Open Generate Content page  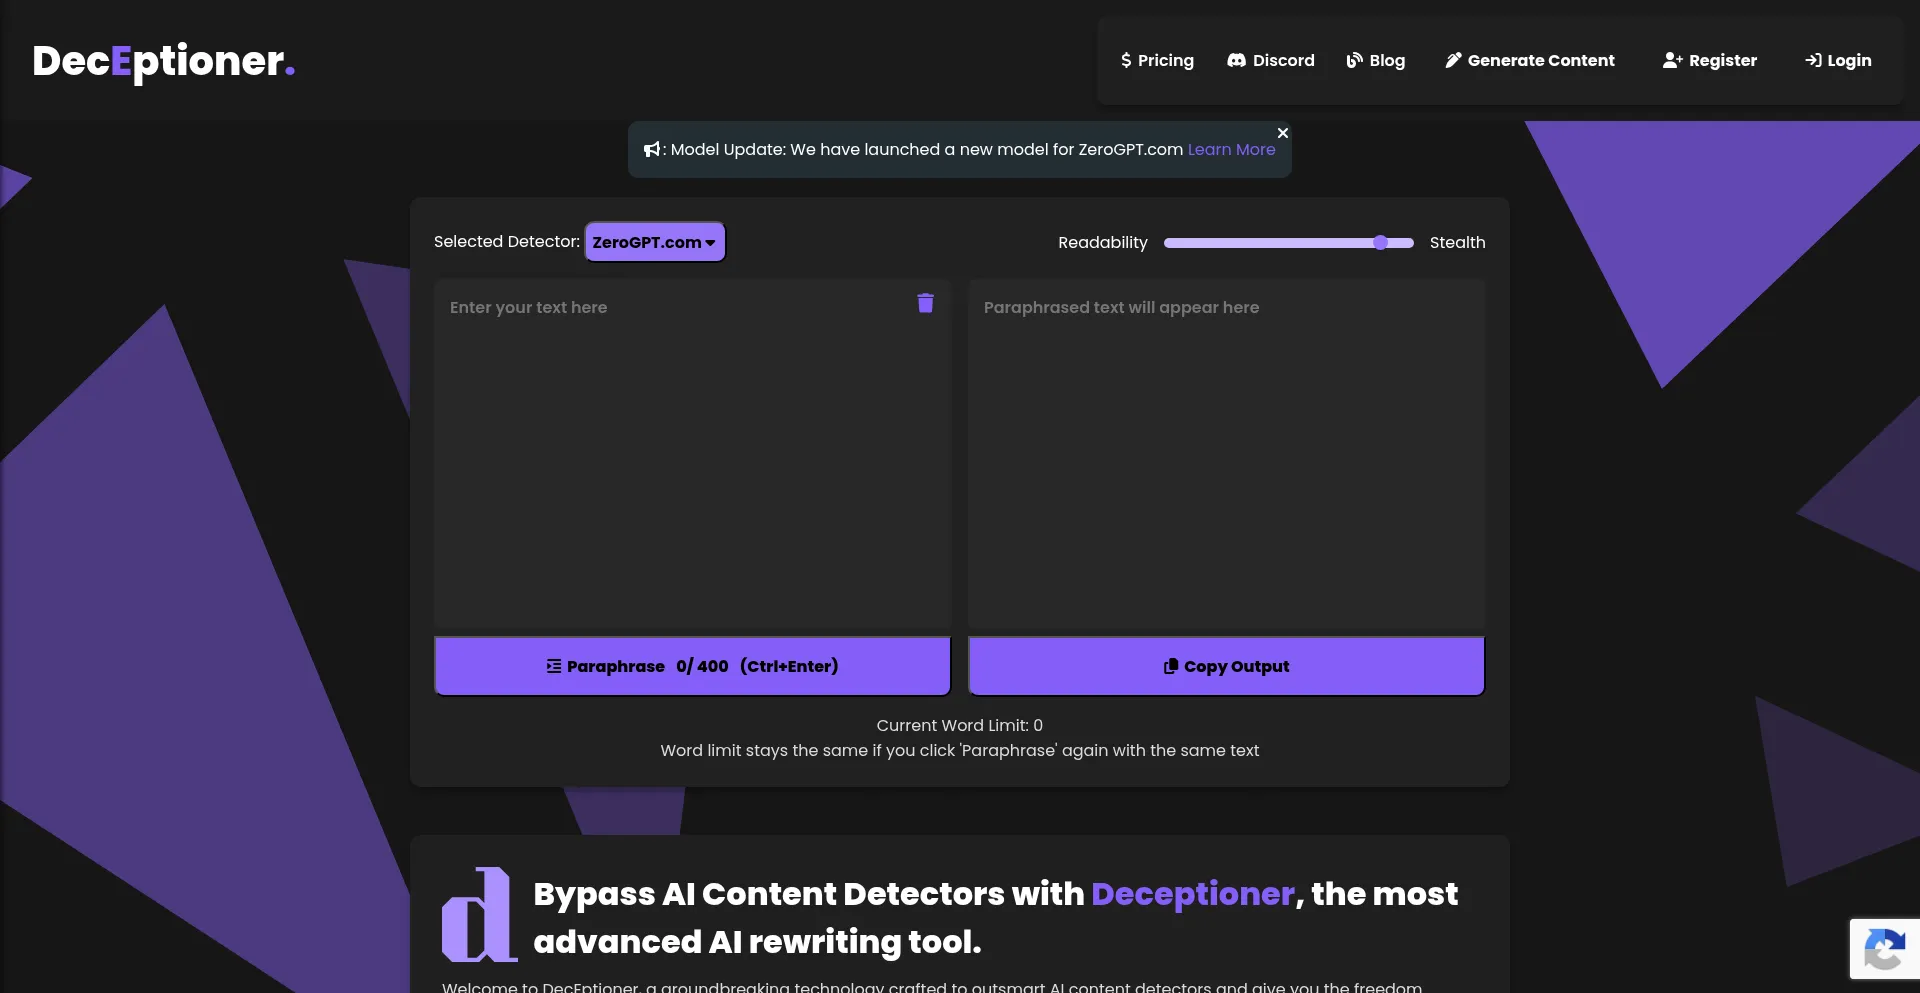pyautogui.click(x=1530, y=60)
